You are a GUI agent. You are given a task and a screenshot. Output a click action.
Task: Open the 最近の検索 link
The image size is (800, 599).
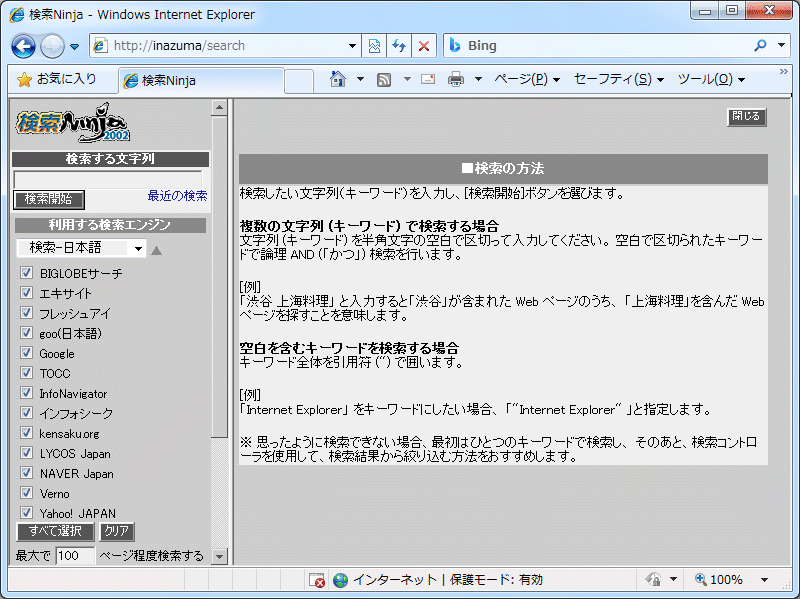[x=177, y=196]
